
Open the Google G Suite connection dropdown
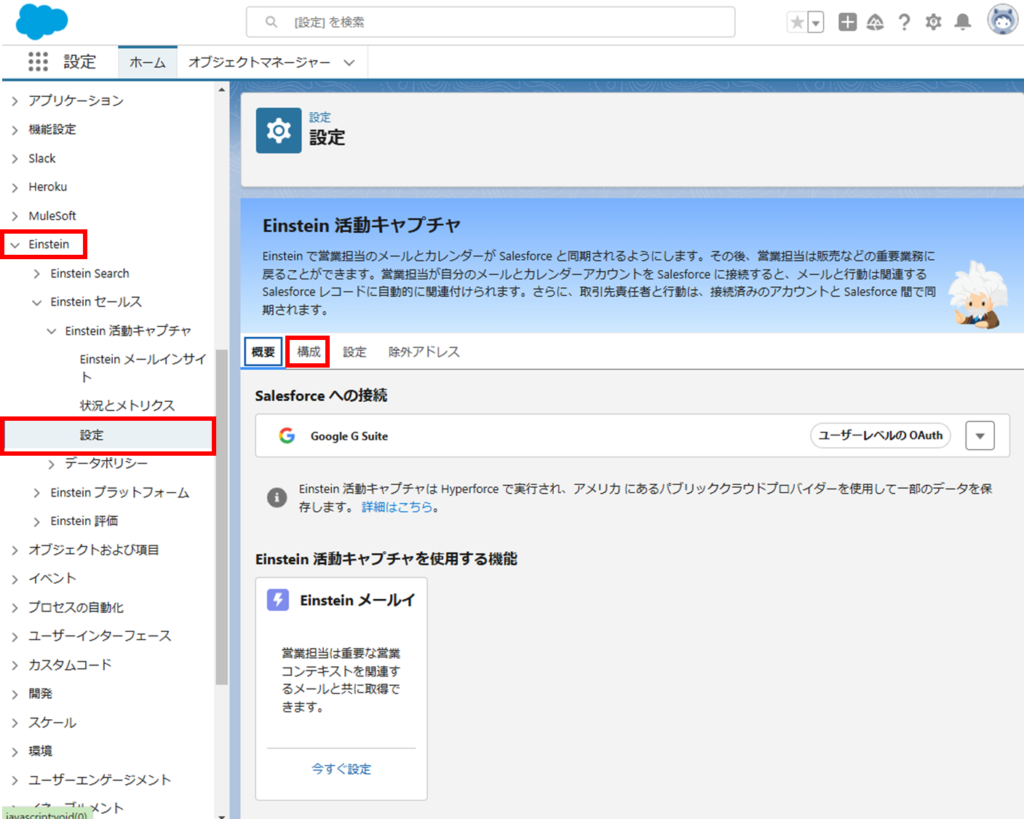pyautogui.click(x=980, y=436)
